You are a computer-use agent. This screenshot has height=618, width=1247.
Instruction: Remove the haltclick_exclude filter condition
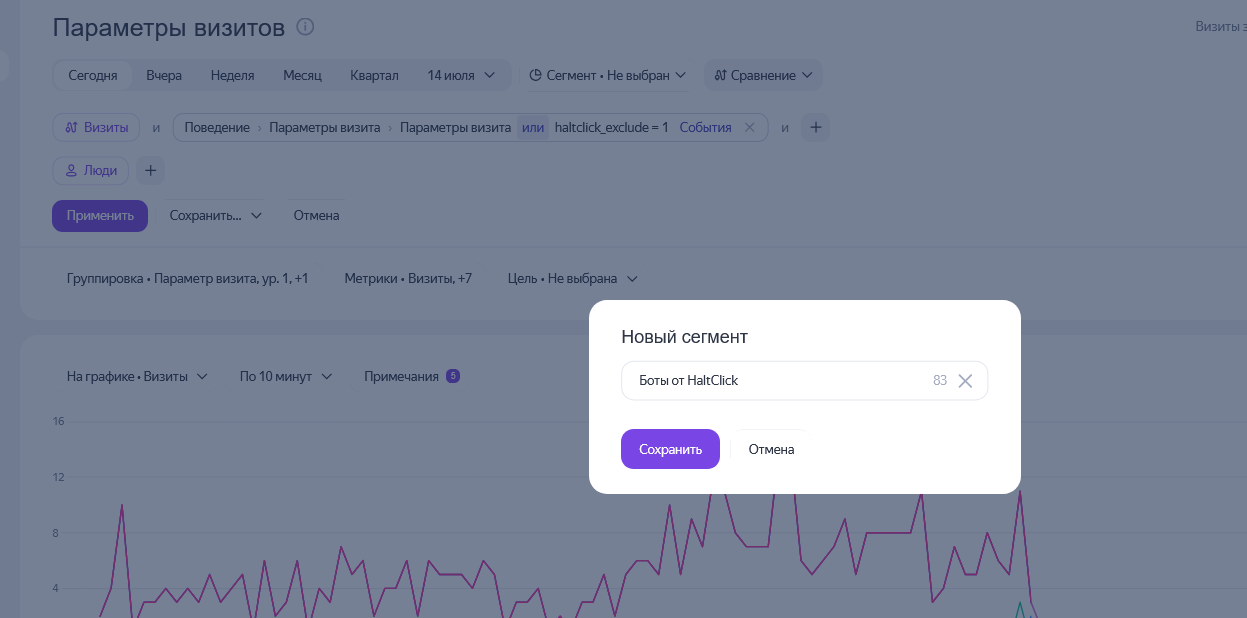(x=749, y=127)
